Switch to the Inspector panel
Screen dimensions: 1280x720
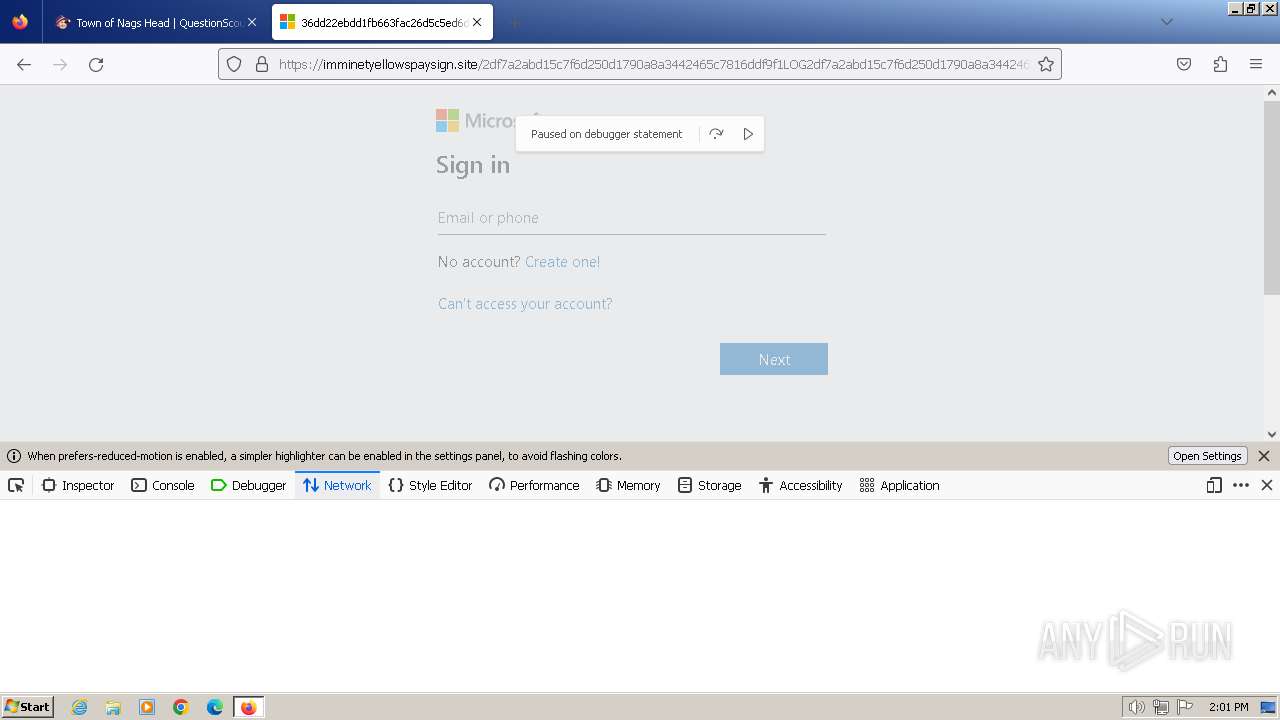78,485
